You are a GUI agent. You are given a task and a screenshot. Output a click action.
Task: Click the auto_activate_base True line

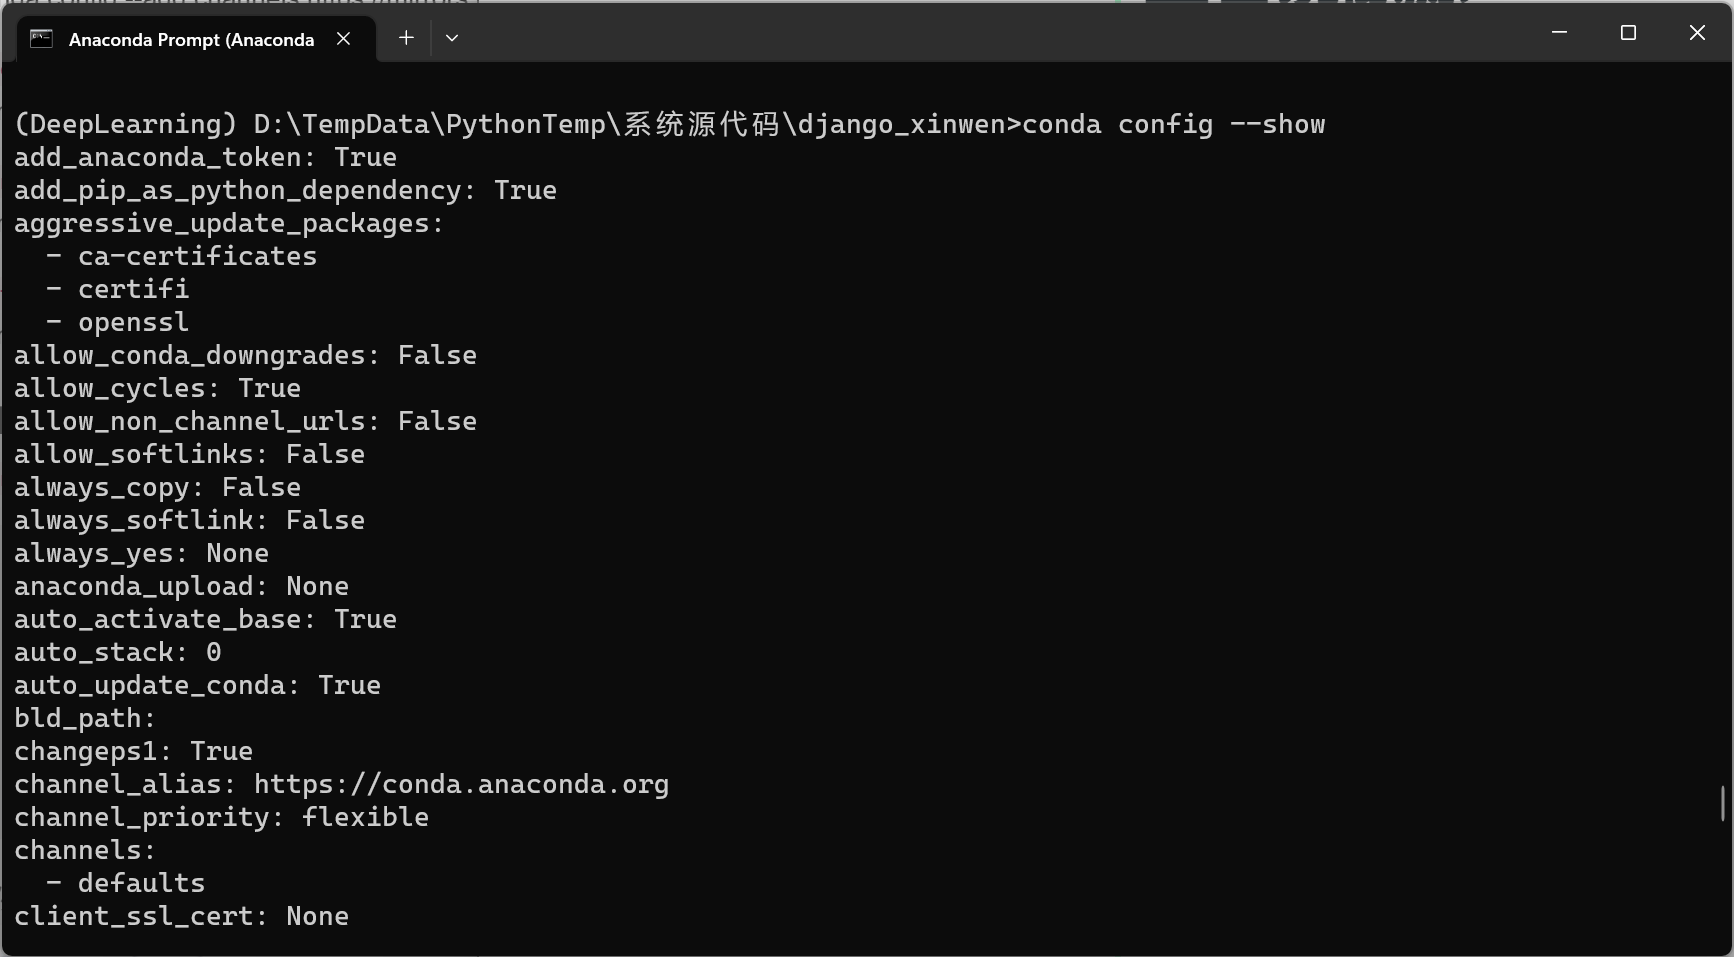click(x=205, y=619)
